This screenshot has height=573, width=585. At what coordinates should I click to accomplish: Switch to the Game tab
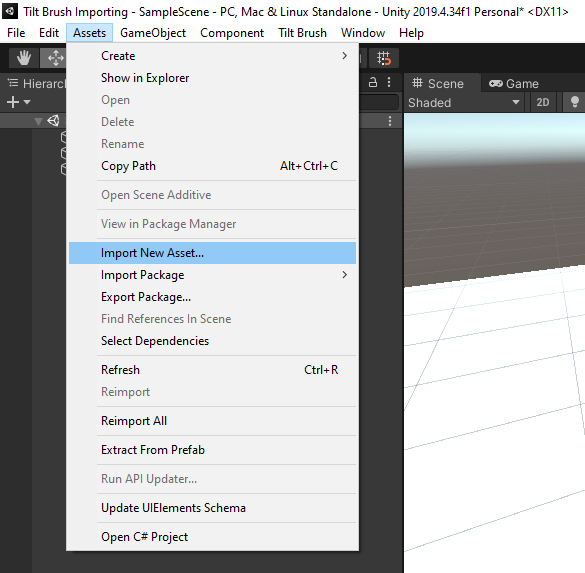[514, 84]
